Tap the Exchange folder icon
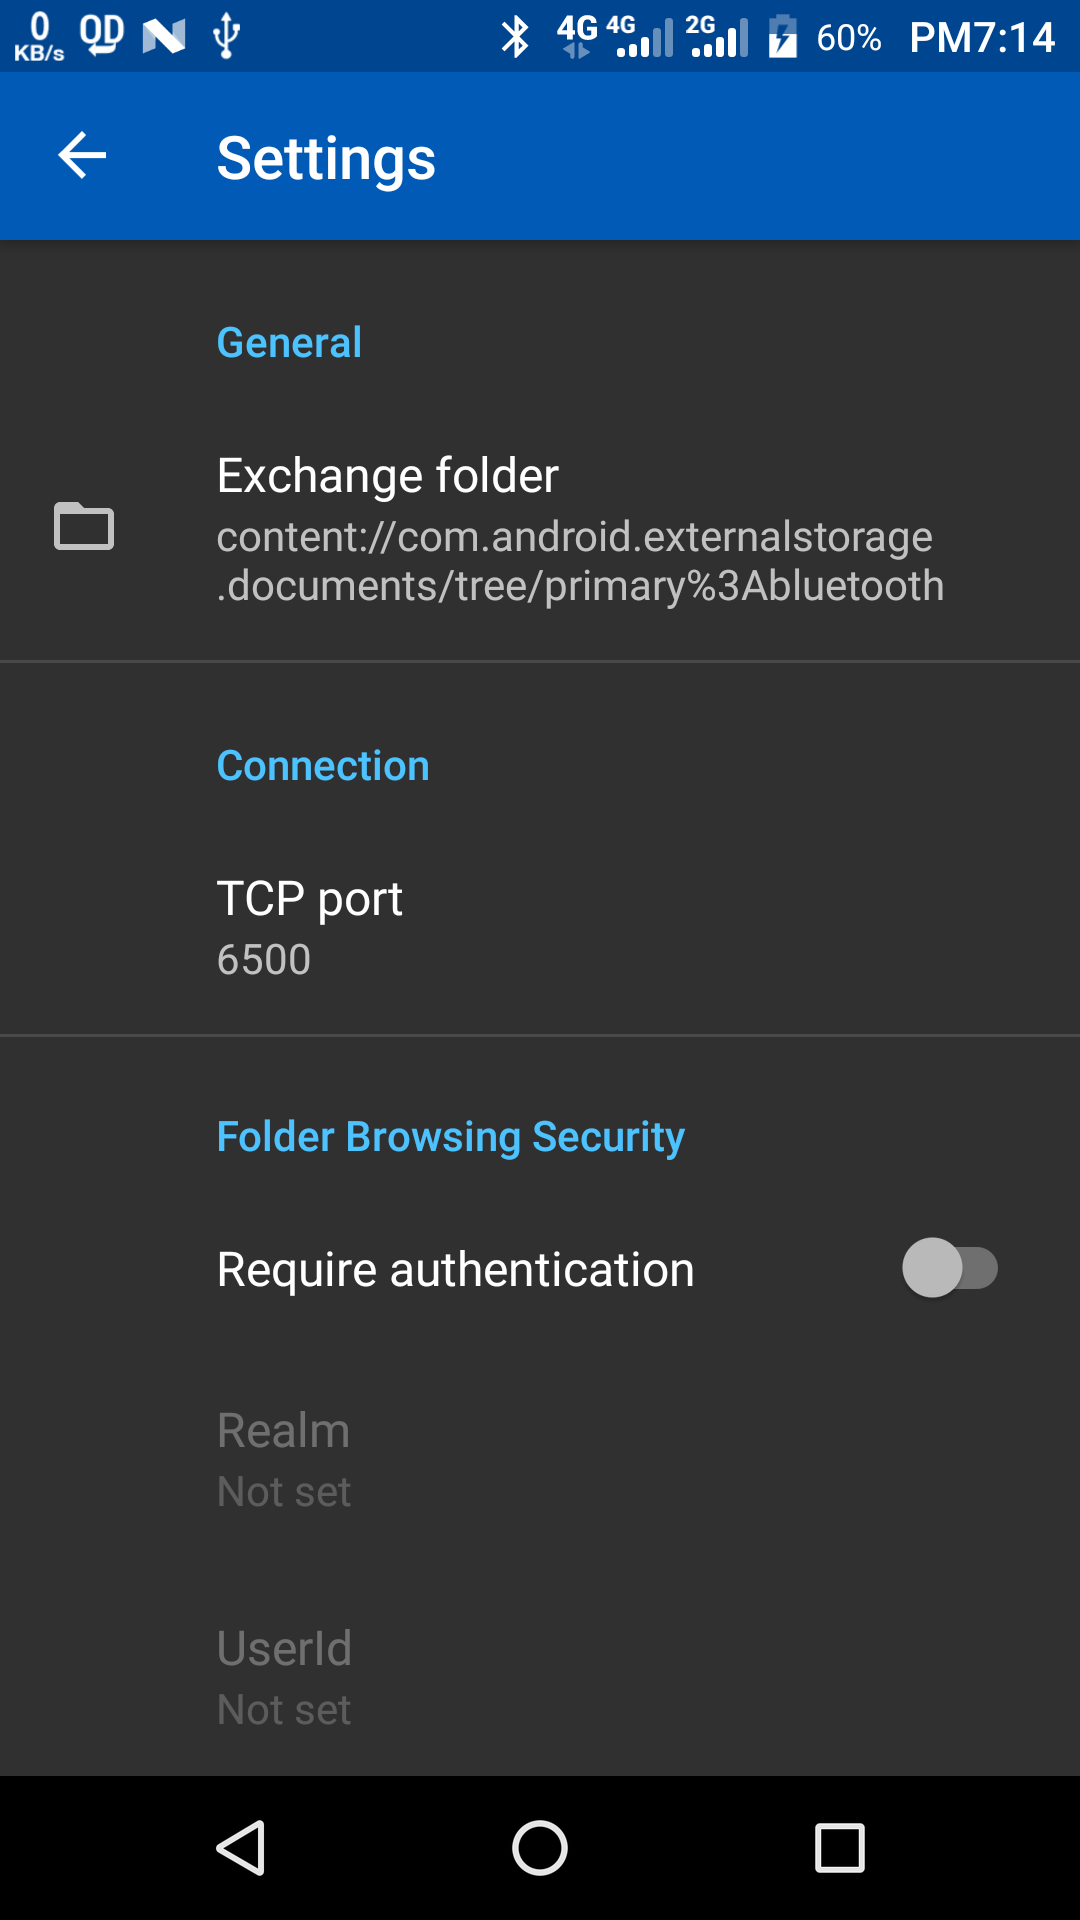Image resolution: width=1080 pixels, height=1920 pixels. point(84,526)
